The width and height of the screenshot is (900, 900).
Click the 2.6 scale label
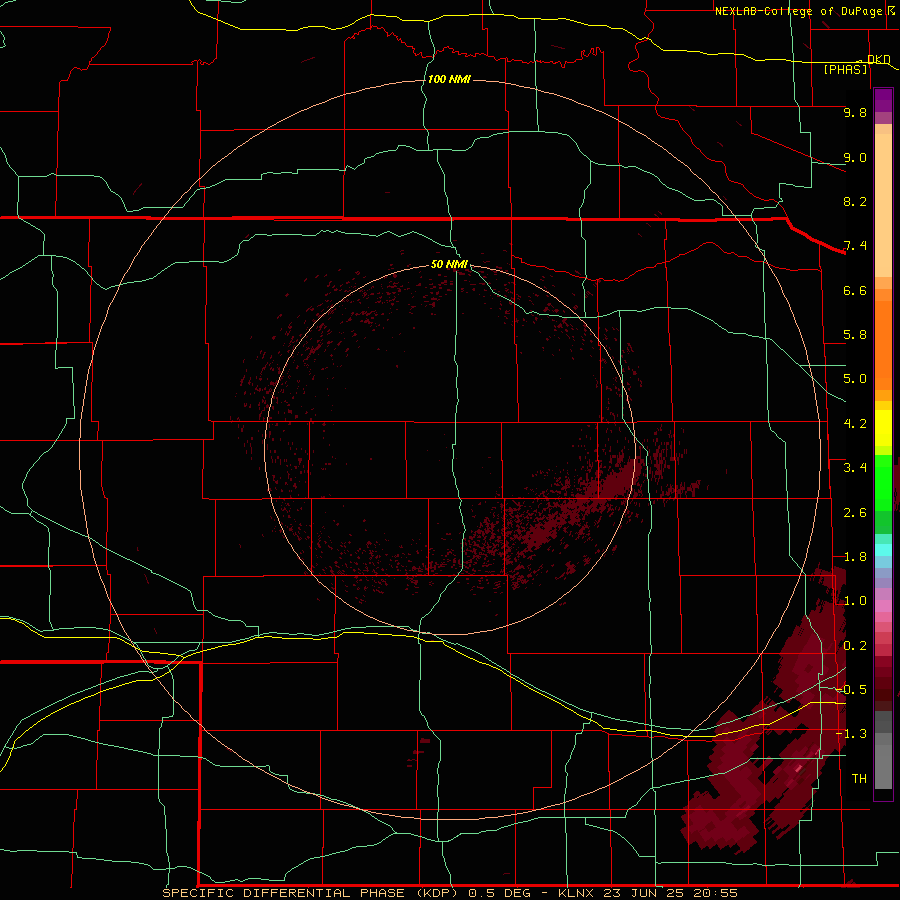(x=855, y=513)
